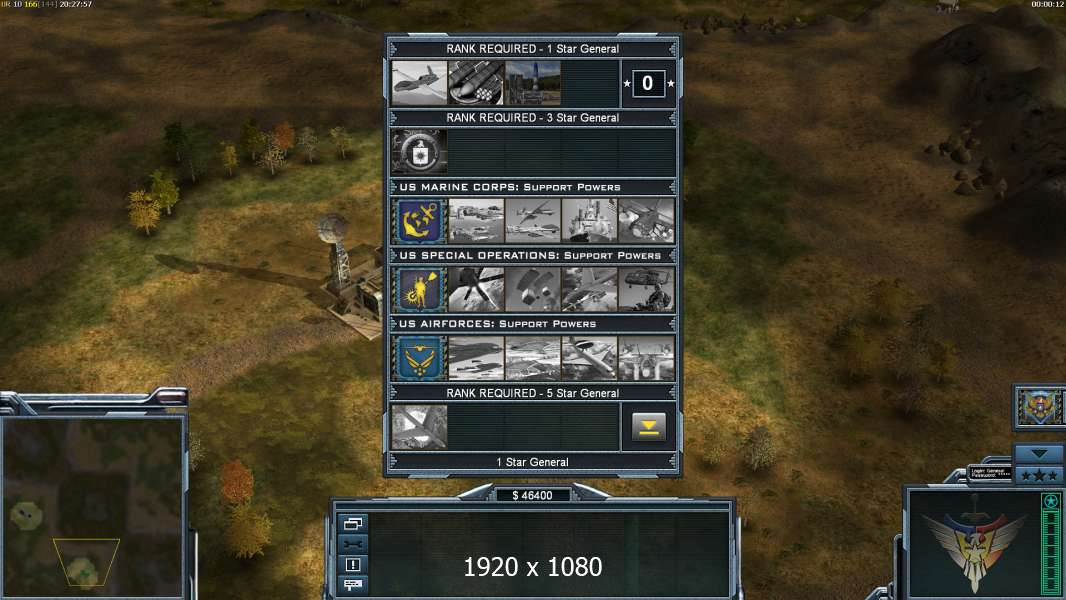Toggle the overlapping windows button in command bar
The width and height of the screenshot is (1066, 600).
[353, 523]
